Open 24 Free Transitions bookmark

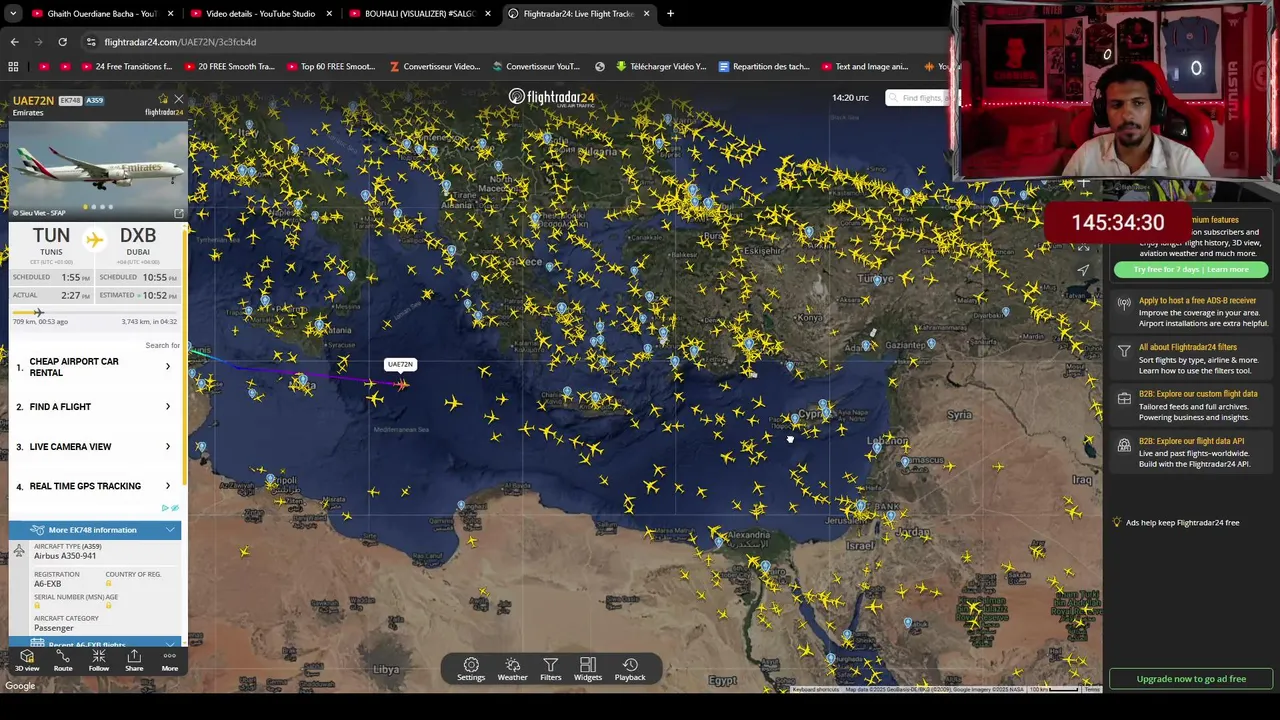pyautogui.click(x=127, y=67)
